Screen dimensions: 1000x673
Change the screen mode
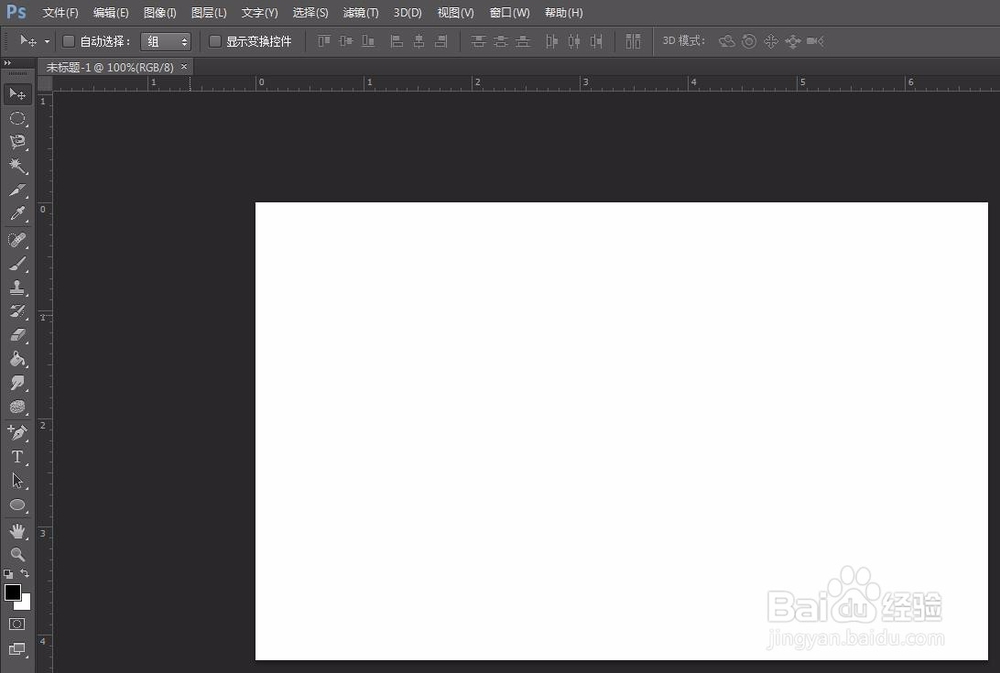pos(17,649)
